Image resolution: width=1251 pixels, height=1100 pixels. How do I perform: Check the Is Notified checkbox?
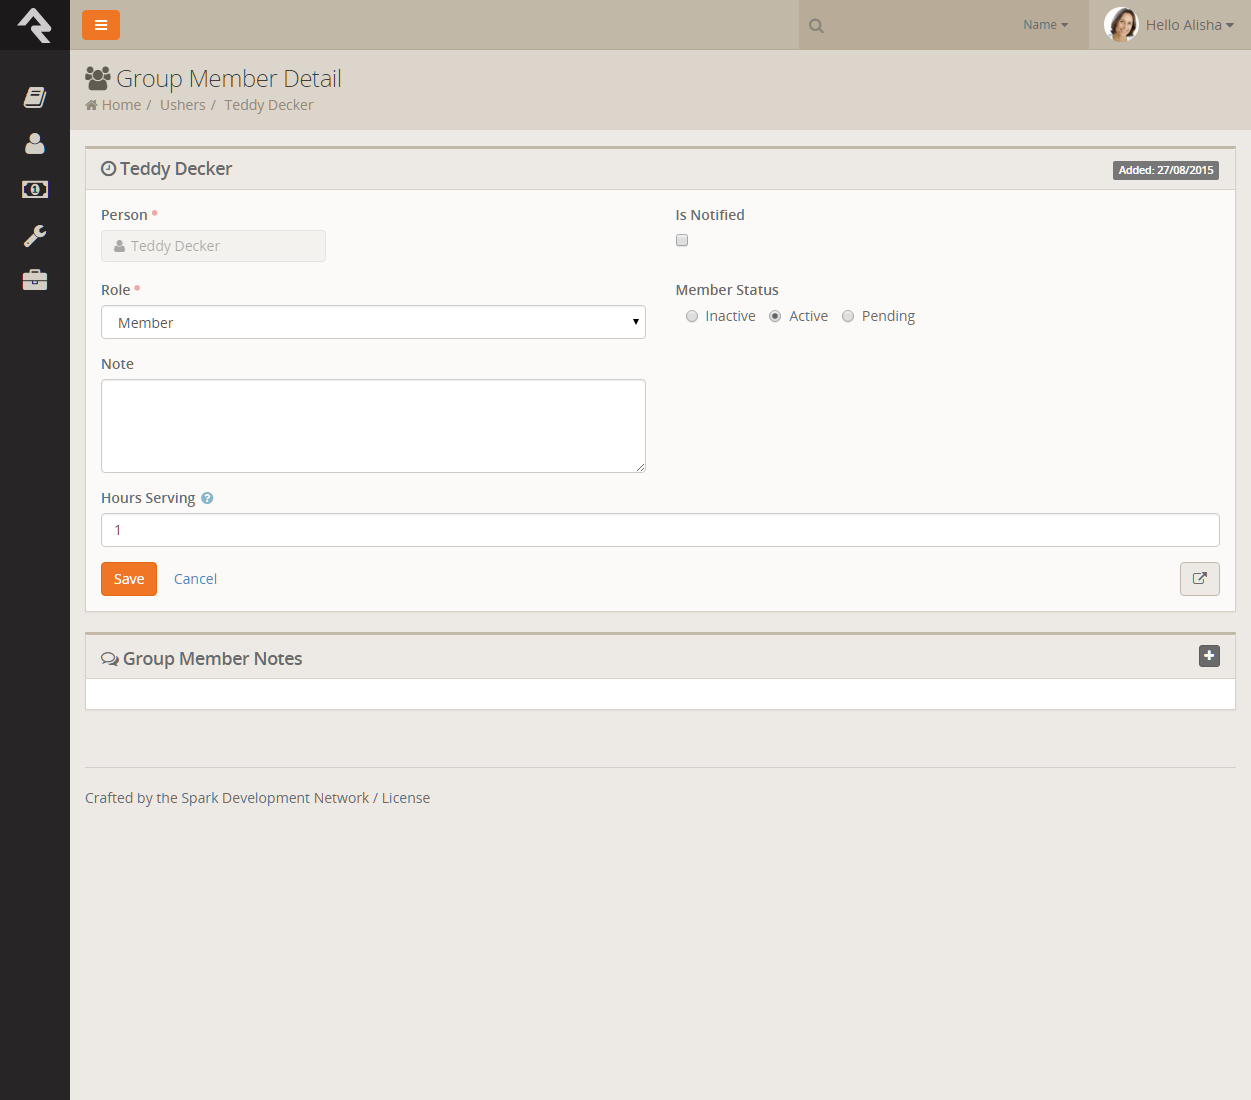click(x=682, y=240)
